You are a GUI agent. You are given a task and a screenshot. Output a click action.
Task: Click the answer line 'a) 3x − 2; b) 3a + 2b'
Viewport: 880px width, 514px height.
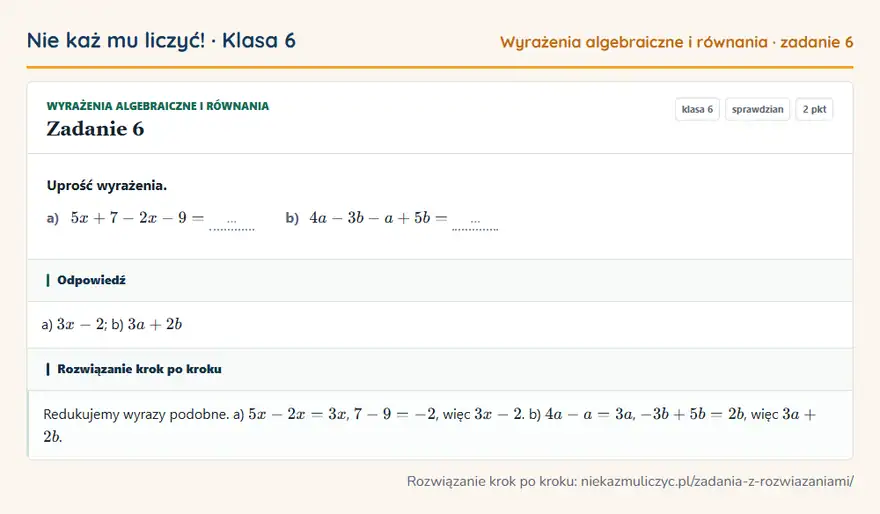(112, 324)
